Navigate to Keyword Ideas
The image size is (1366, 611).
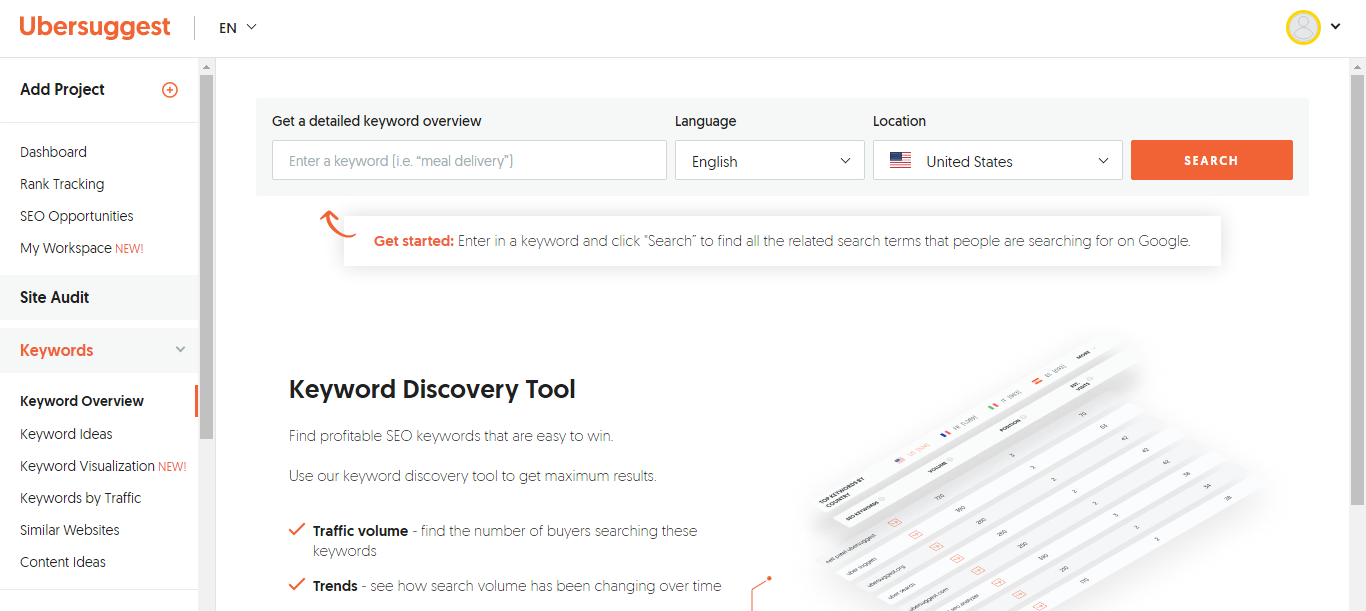(x=66, y=434)
